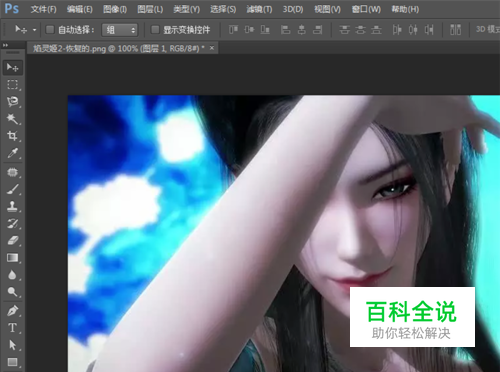The image size is (500, 372).
Task: Select the Healing Brush tool
Action: pos(13,172)
